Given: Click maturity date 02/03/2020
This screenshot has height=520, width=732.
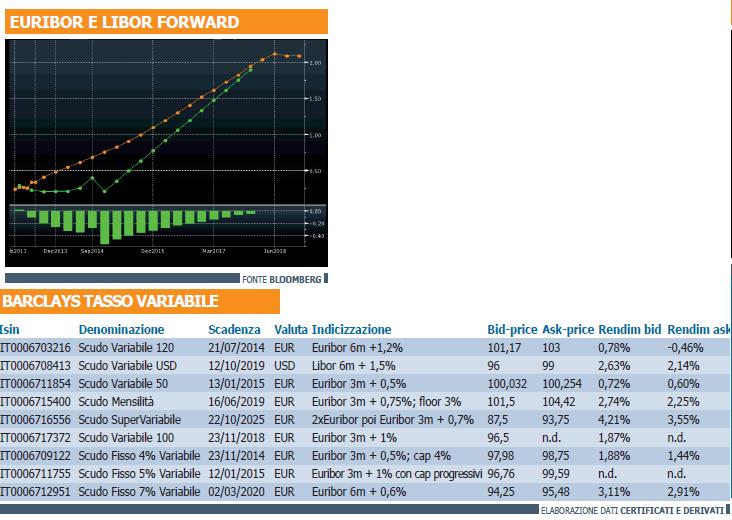Looking at the screenshot, I should tap(236, 492).
